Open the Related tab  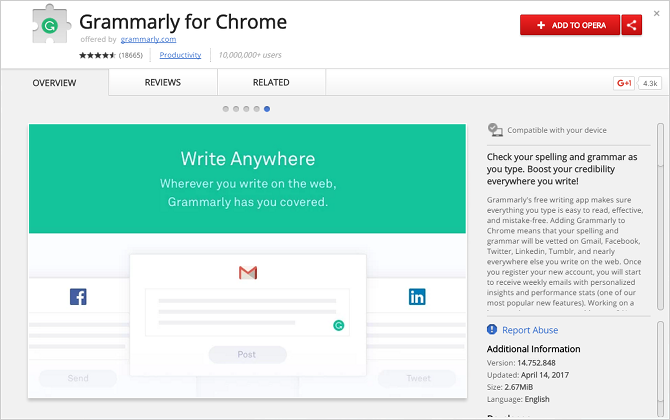(x=271, y=82)
